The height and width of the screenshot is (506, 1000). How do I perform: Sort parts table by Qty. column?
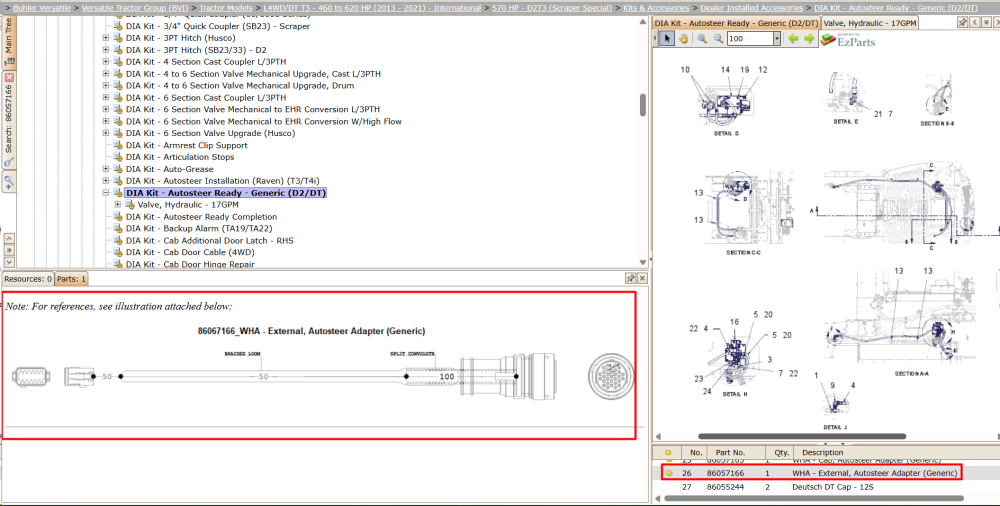pos(781,452)
